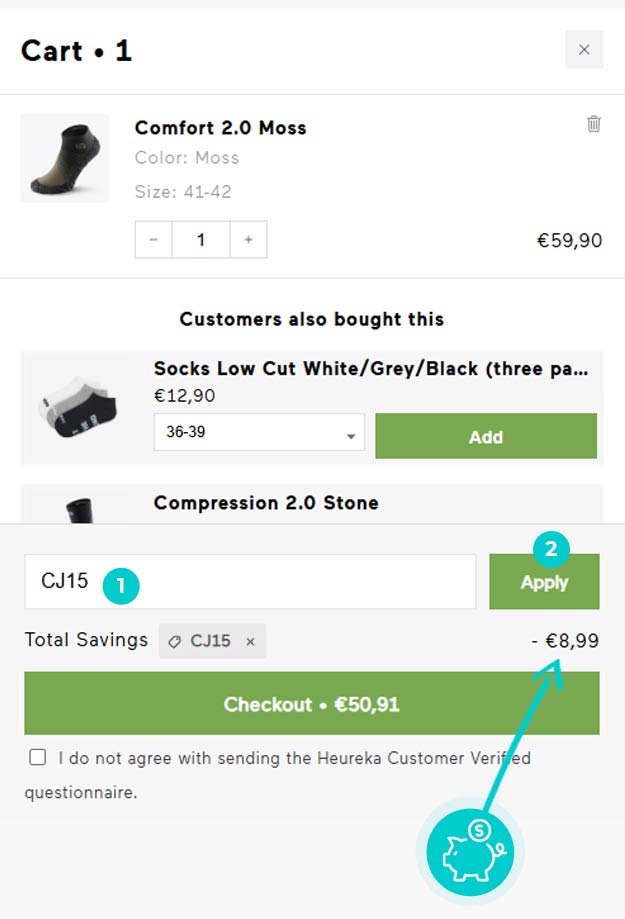Click the quantity field showing 1

(x=201, y=239)
